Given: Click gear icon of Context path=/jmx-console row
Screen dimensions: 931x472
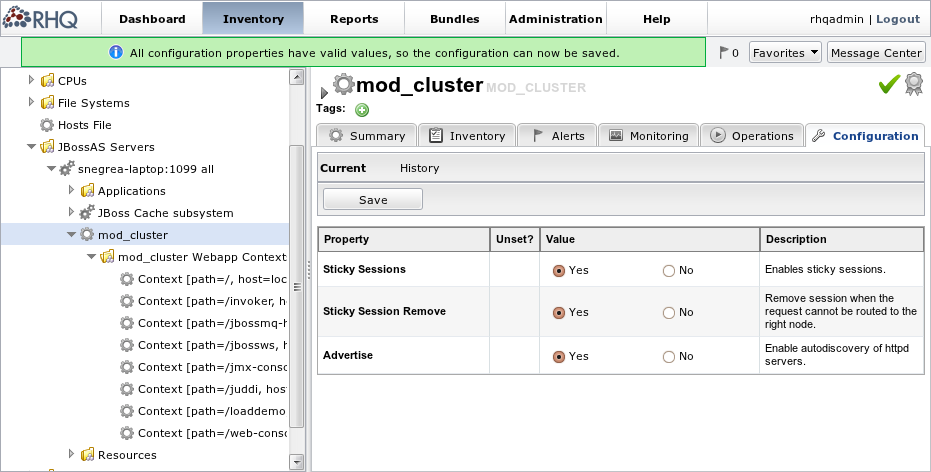Looking at the screenshot, I should (x=127, y=367).
